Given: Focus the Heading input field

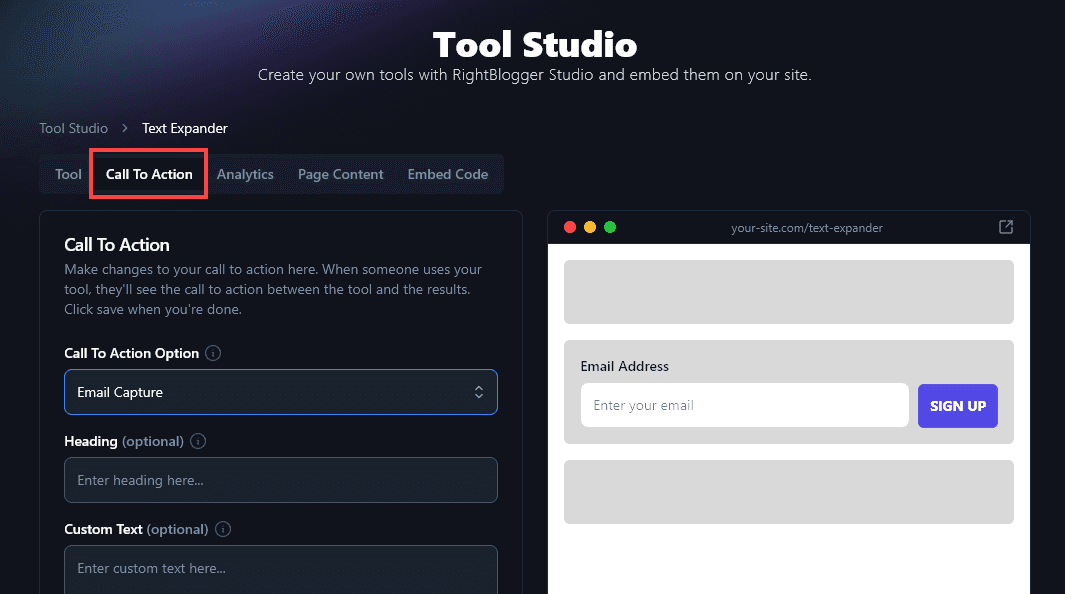Looking at the screenshot, I should point(280,480).
